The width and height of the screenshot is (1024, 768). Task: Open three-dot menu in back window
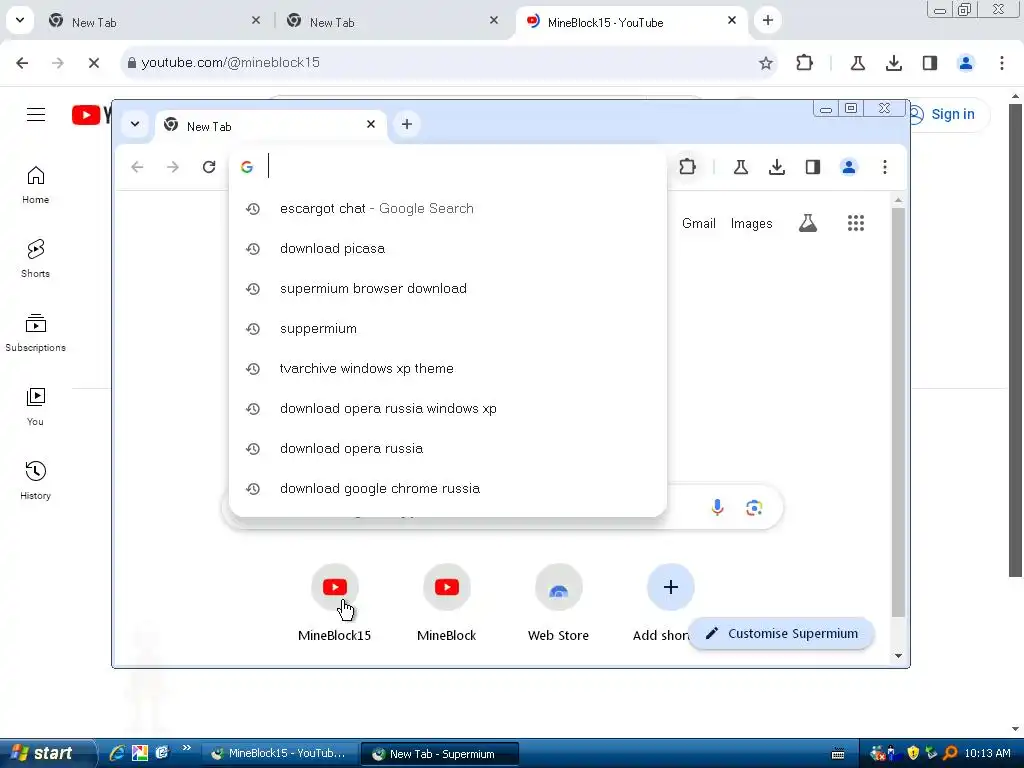[x=1001, y=63]
